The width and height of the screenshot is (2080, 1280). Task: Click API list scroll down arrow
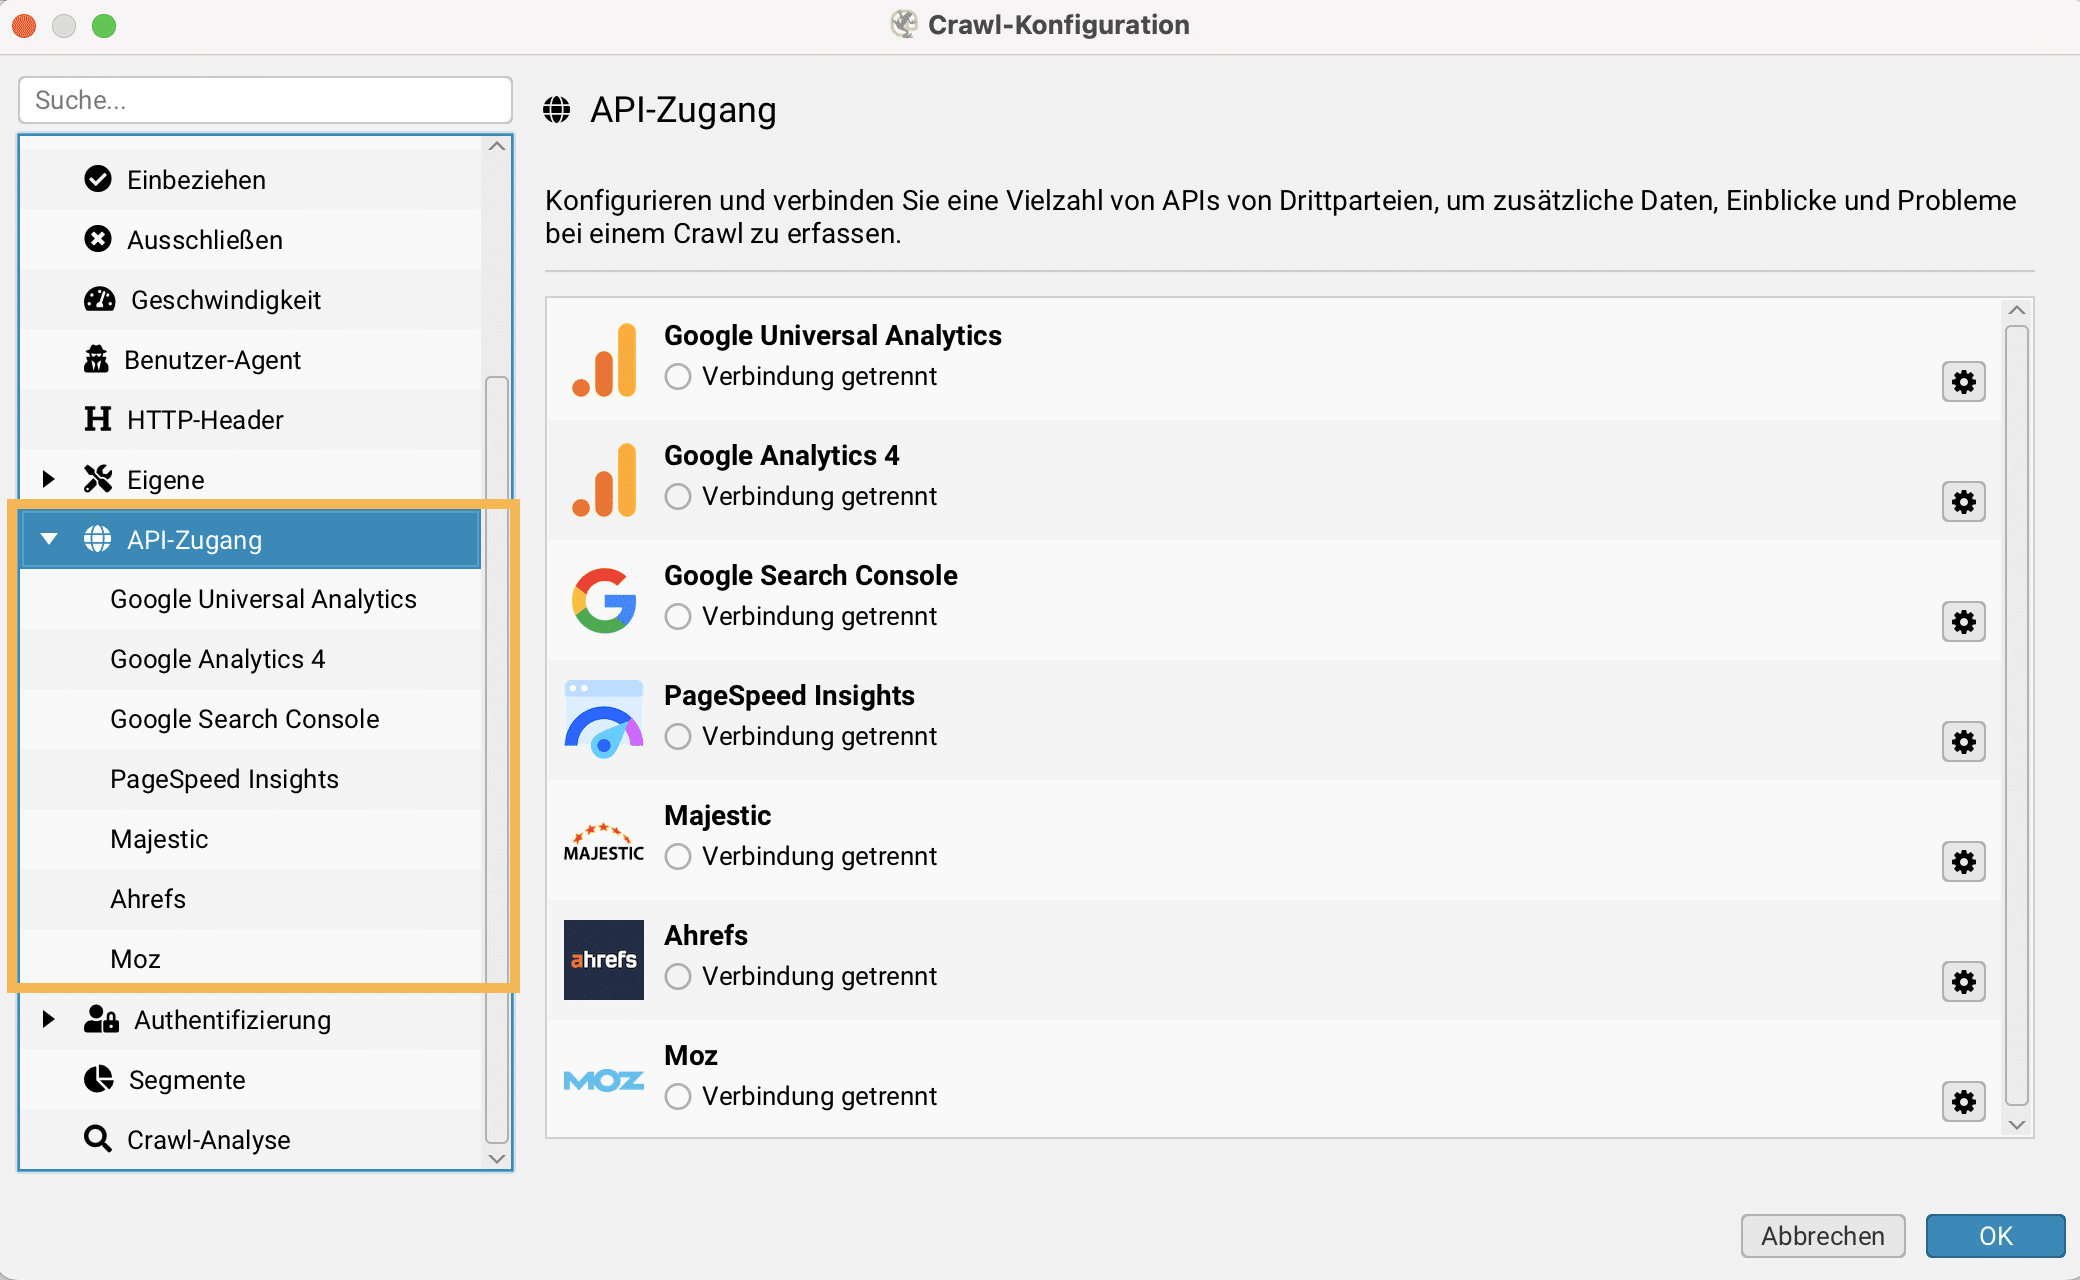[2017, 1125]
